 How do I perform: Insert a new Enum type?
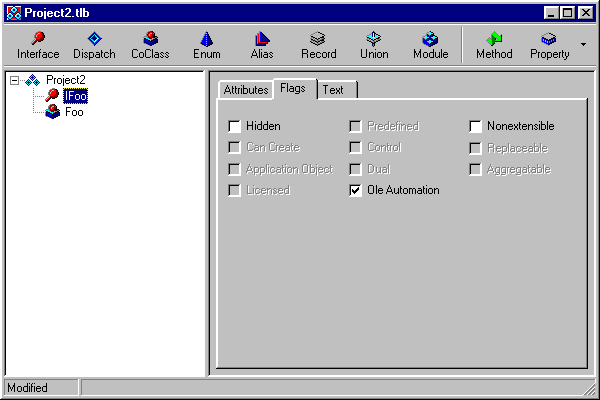207,45
